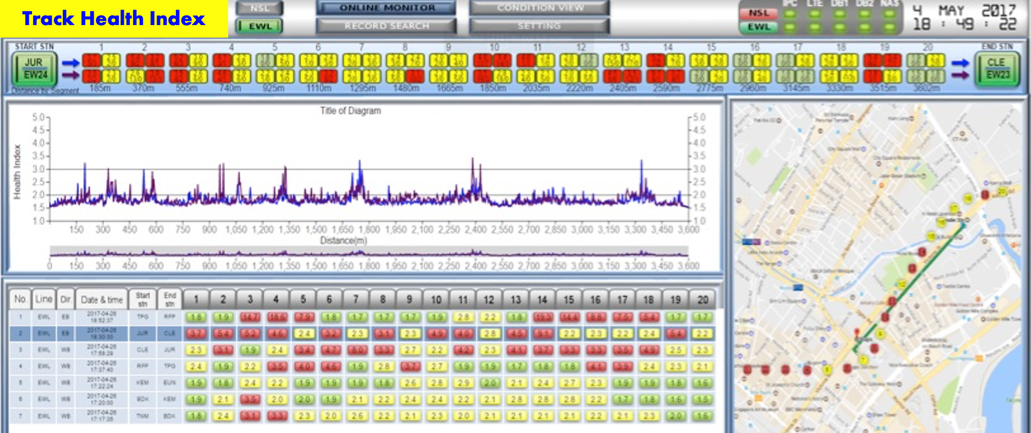
Task: Click the red NSL status indicator at top right
Action: pos(758,12)
